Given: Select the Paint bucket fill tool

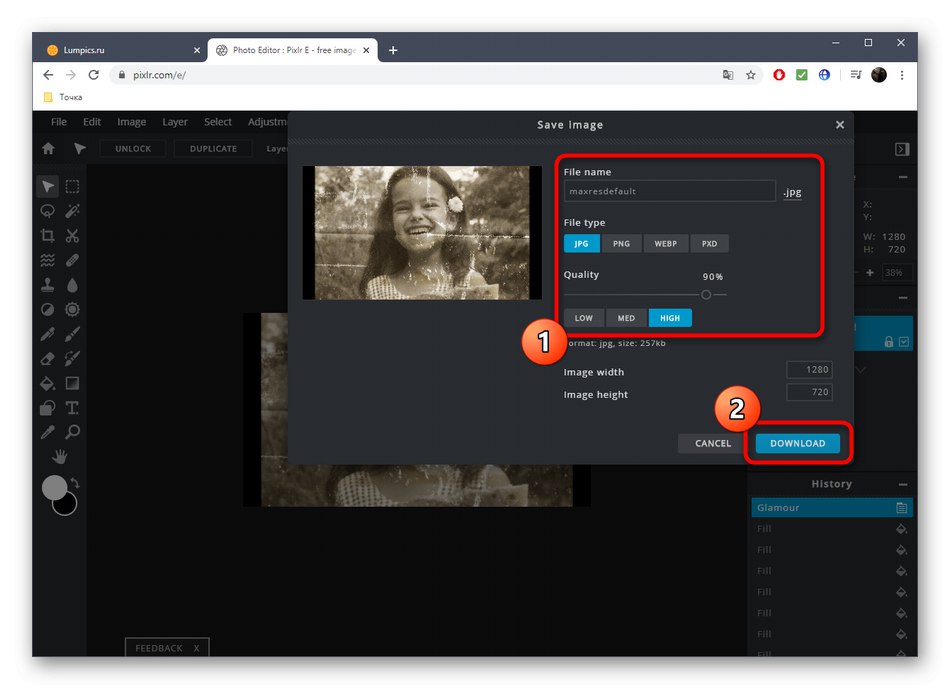Looking at the screenshot, I should pyautogui.click(x=47, y=383).
